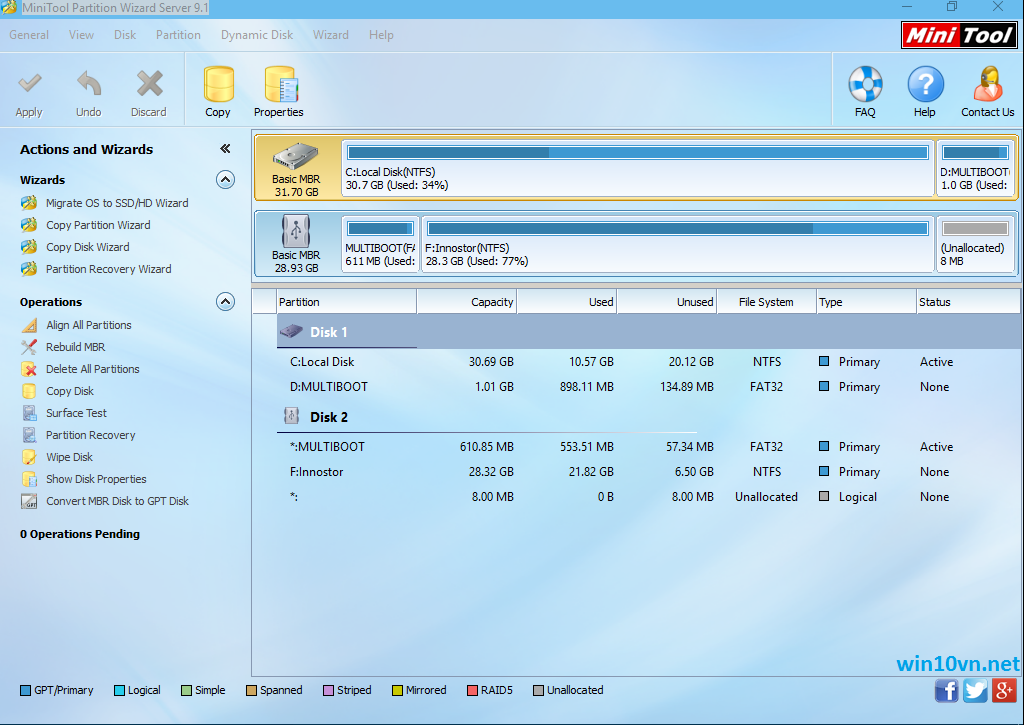Sort by the File System column header
Image resolution: width=1024 pixels, height=725 pixels.
point(767,302)
